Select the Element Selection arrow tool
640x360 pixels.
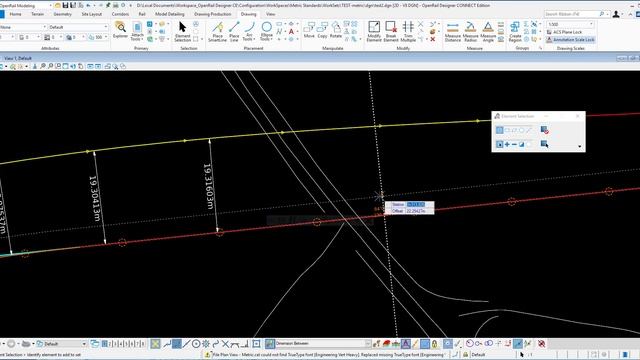pyautogui.click(x=182, y=31)
